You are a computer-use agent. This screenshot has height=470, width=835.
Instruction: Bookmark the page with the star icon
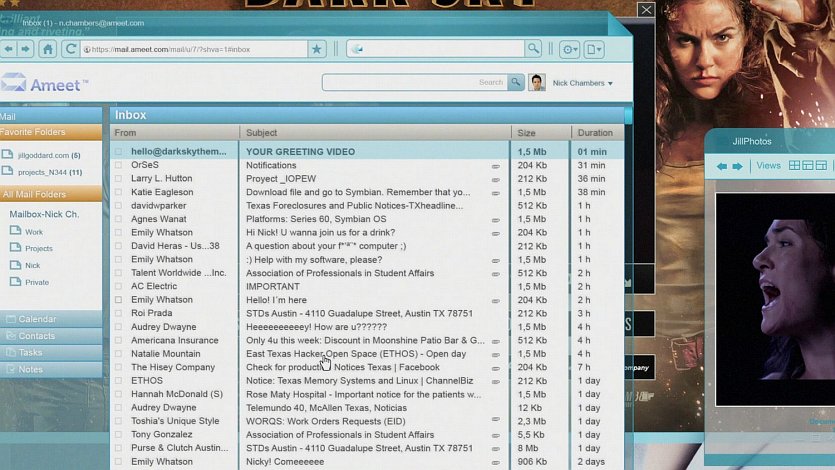[x=316, y=48]
